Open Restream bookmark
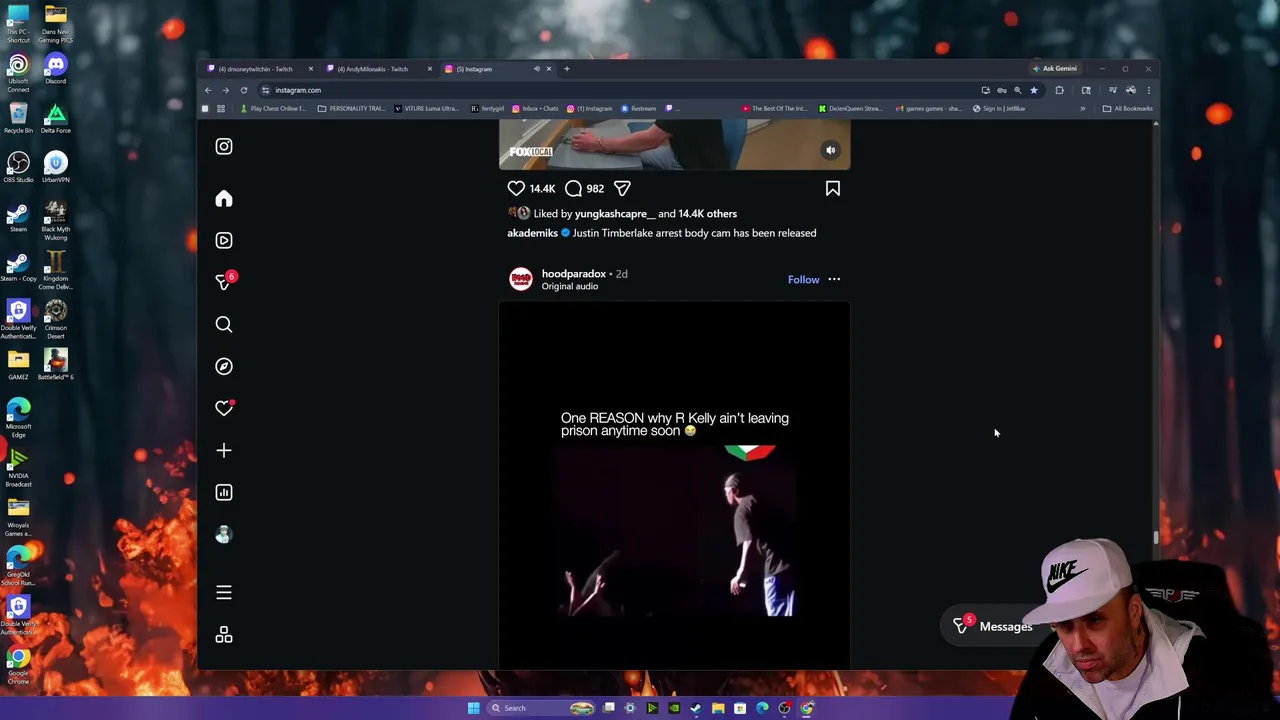 tap(639, 108)
